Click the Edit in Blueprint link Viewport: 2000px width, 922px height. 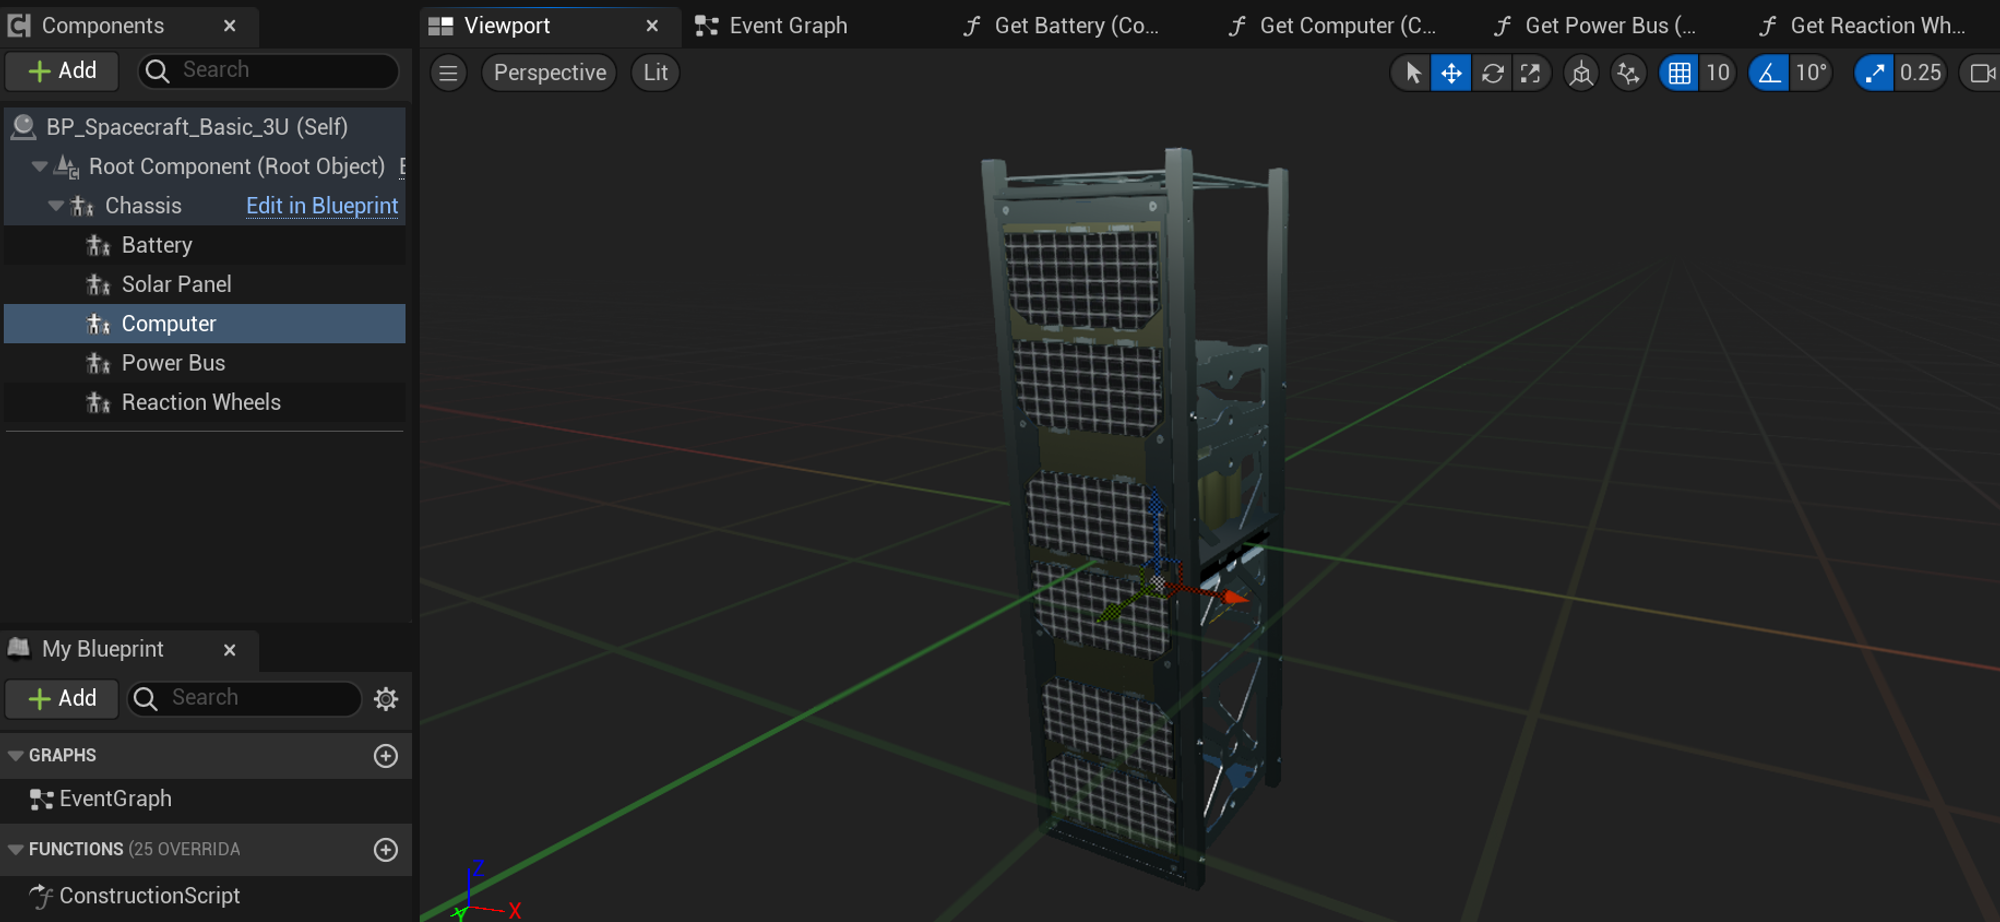(x=322, y=206)
